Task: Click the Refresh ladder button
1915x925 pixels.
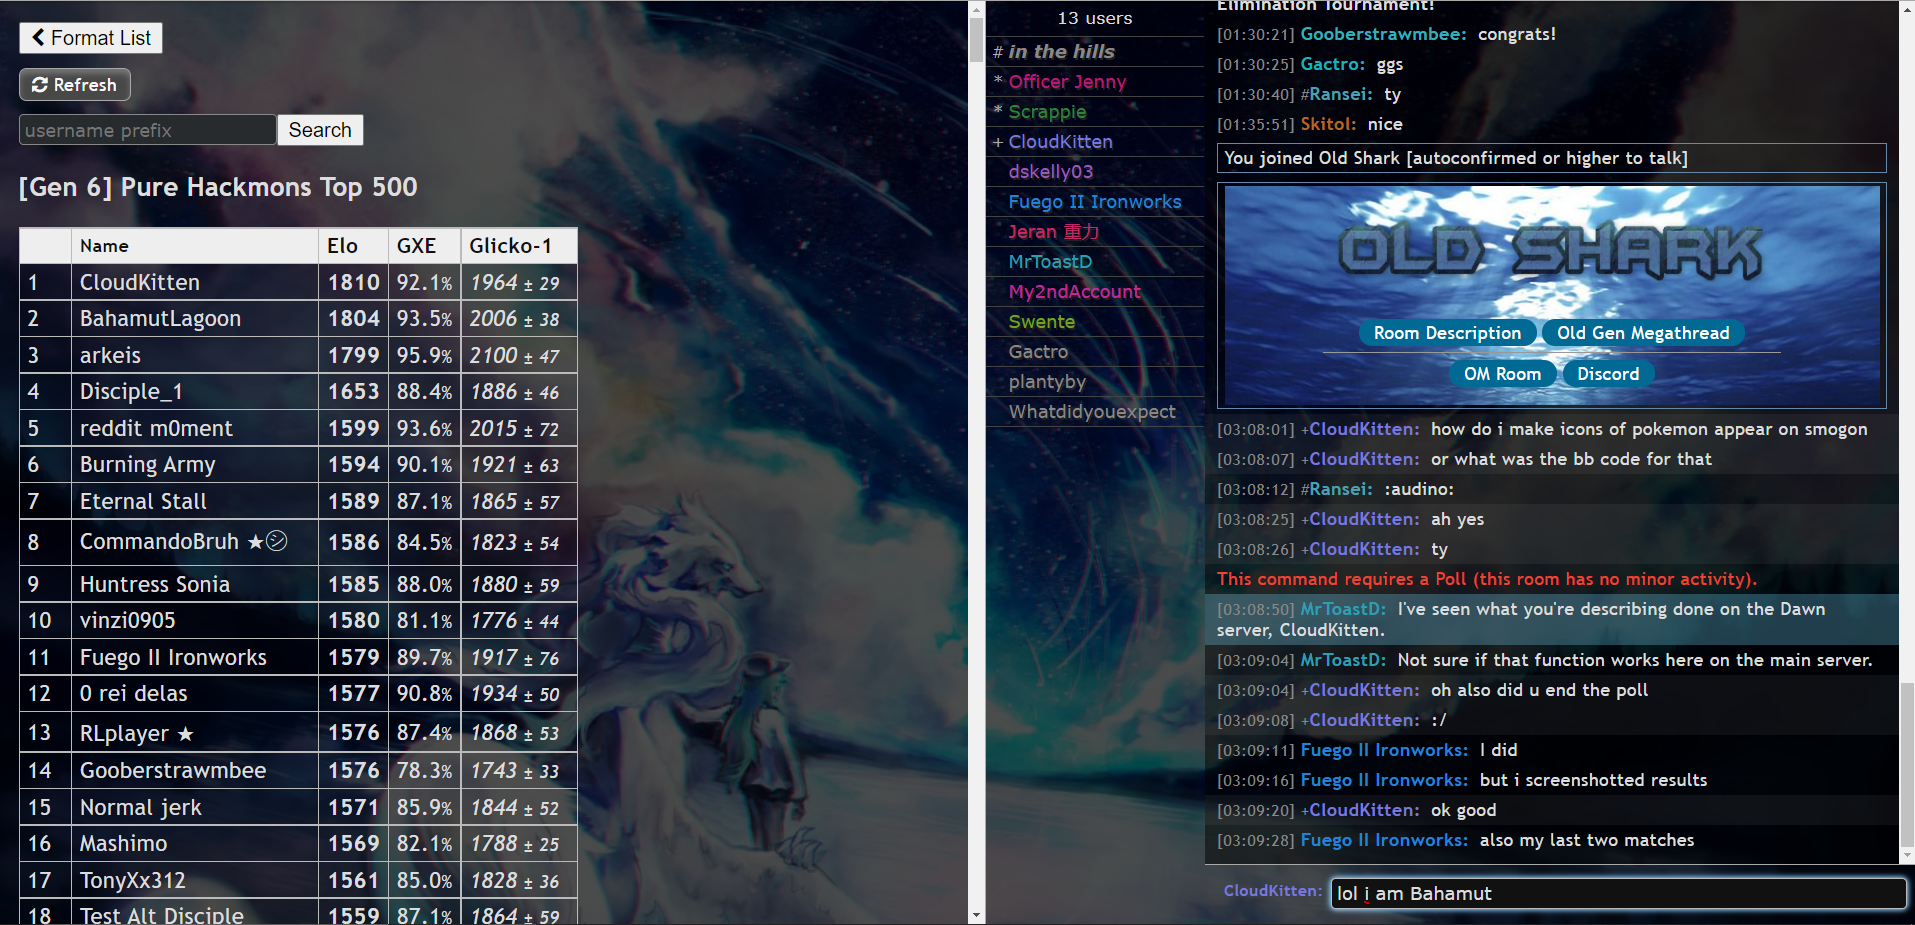Action: [x=75, y=85]
